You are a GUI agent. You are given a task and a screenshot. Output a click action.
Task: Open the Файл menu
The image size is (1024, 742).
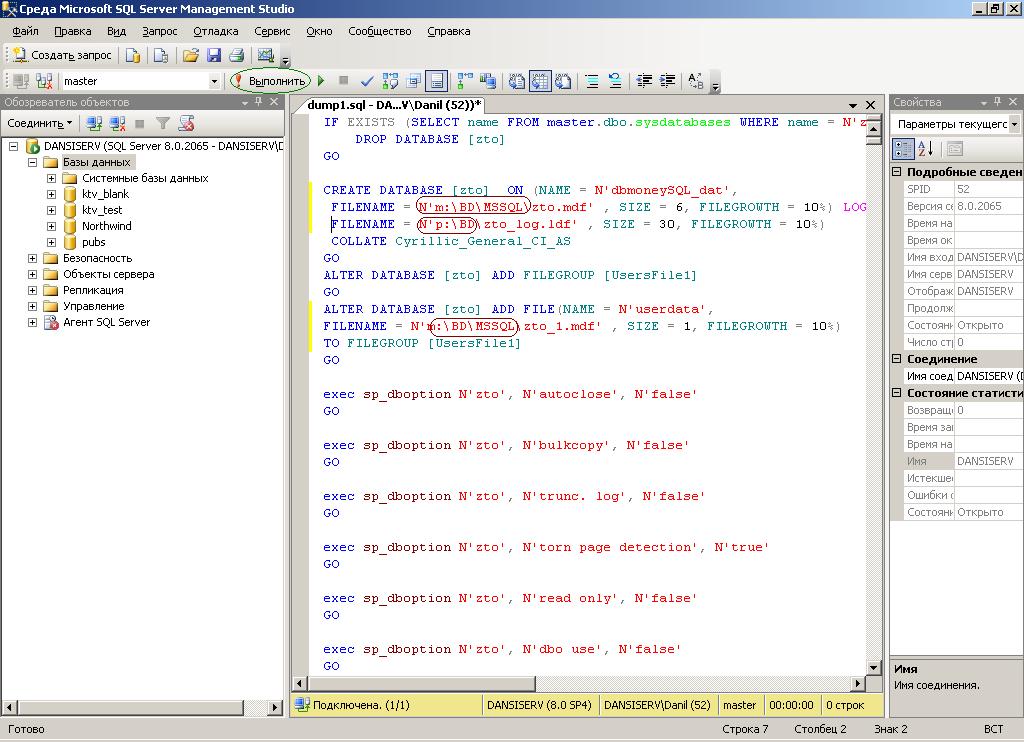tap(25, 31)
